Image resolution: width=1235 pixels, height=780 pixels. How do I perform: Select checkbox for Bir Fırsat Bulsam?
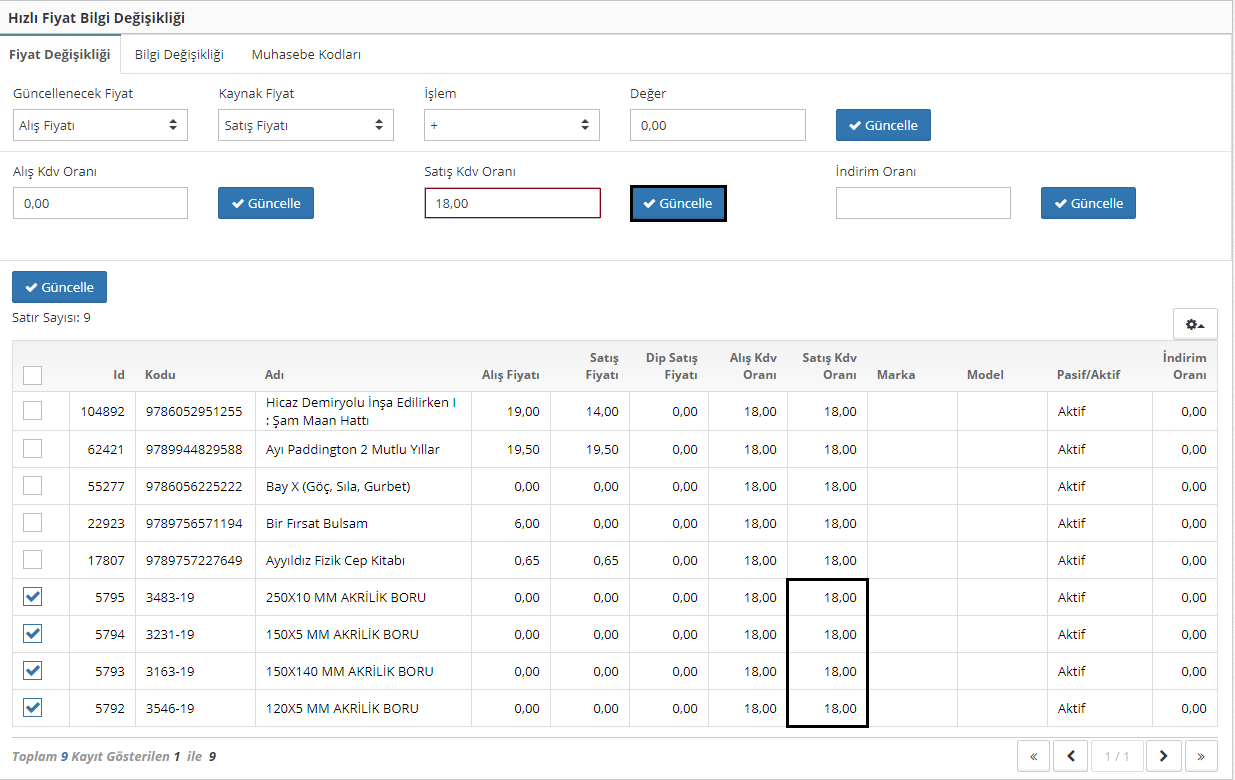click(33, 523)
